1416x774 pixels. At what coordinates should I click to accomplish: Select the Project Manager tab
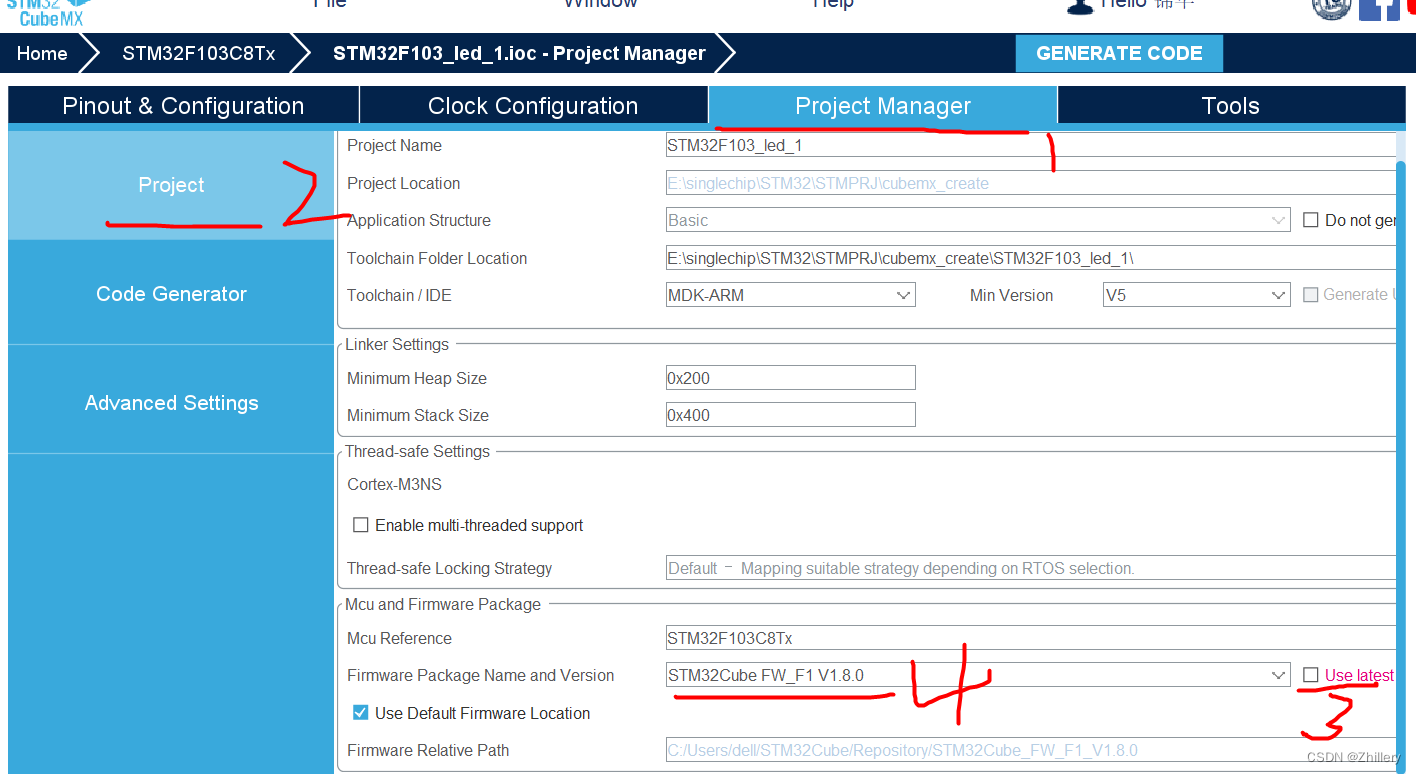[883, 106]
